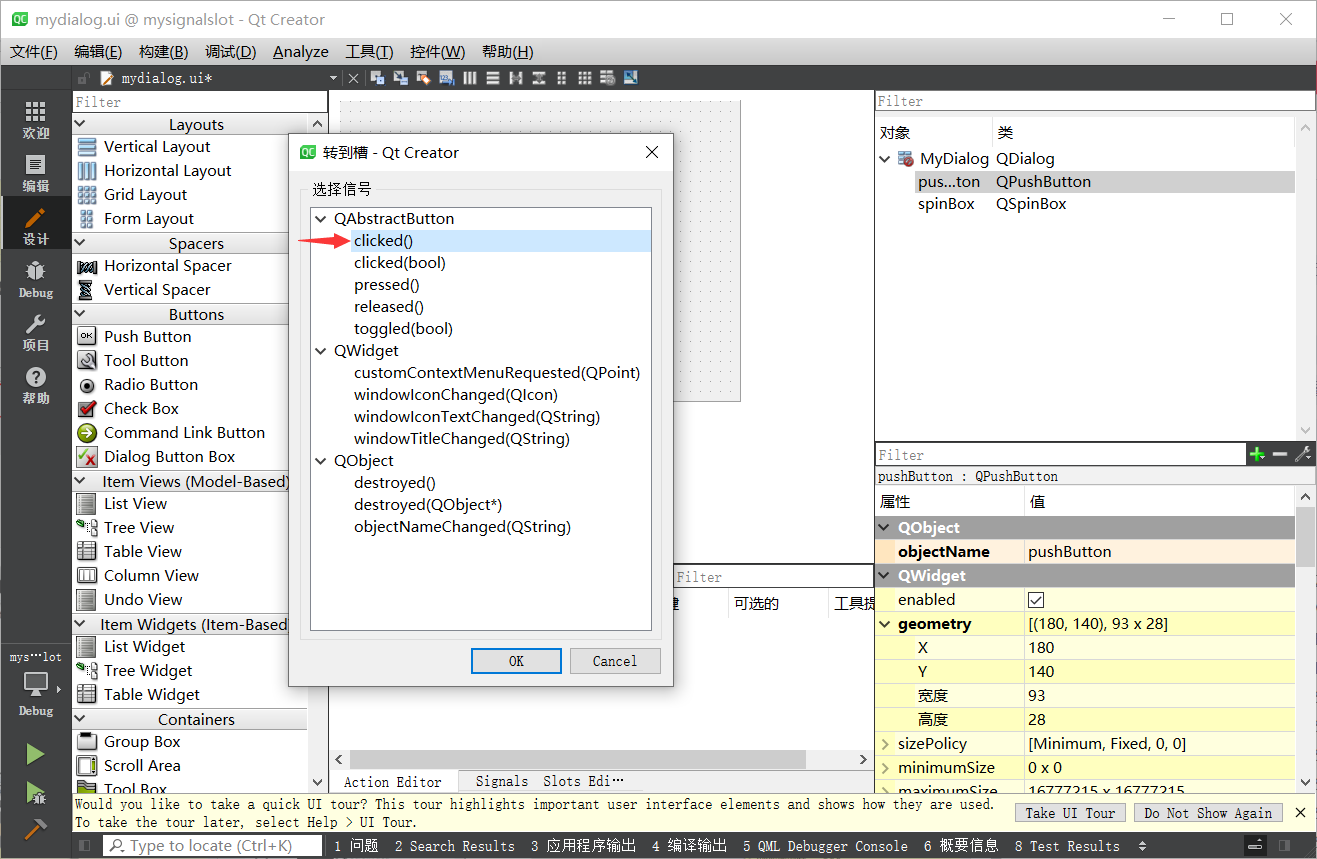Select the Edit Widgets toolbar icon
The image size is (1317, 859).
click(377, 78)
